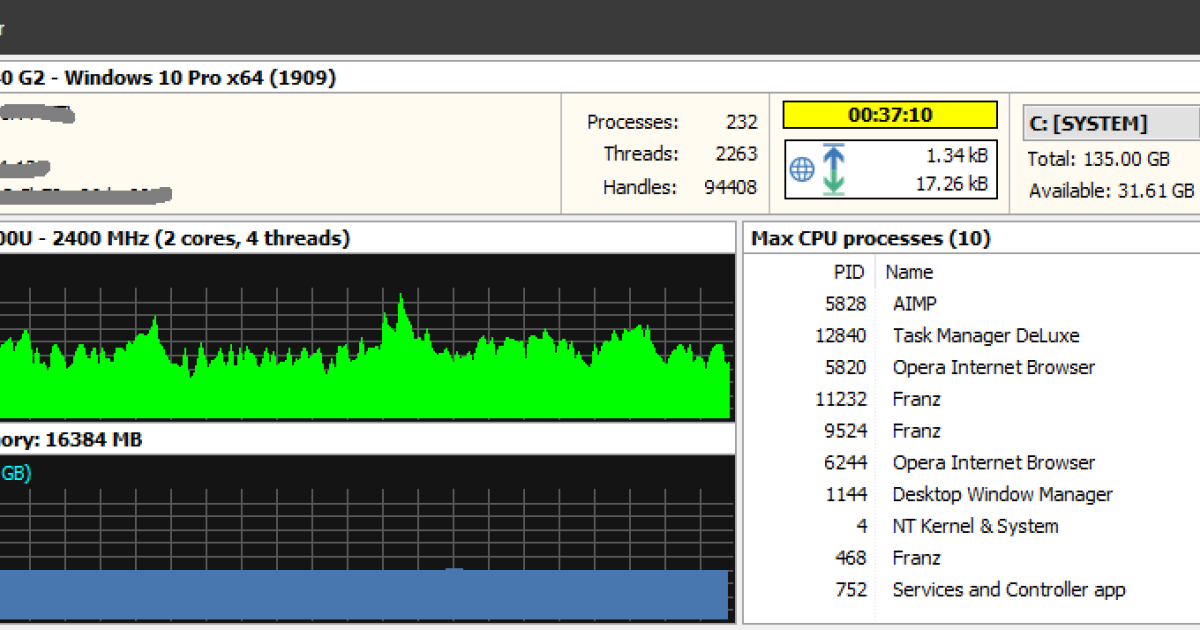Select the AIMP process name
This screenshot has width=1200, height=630.
click(915, 304)
